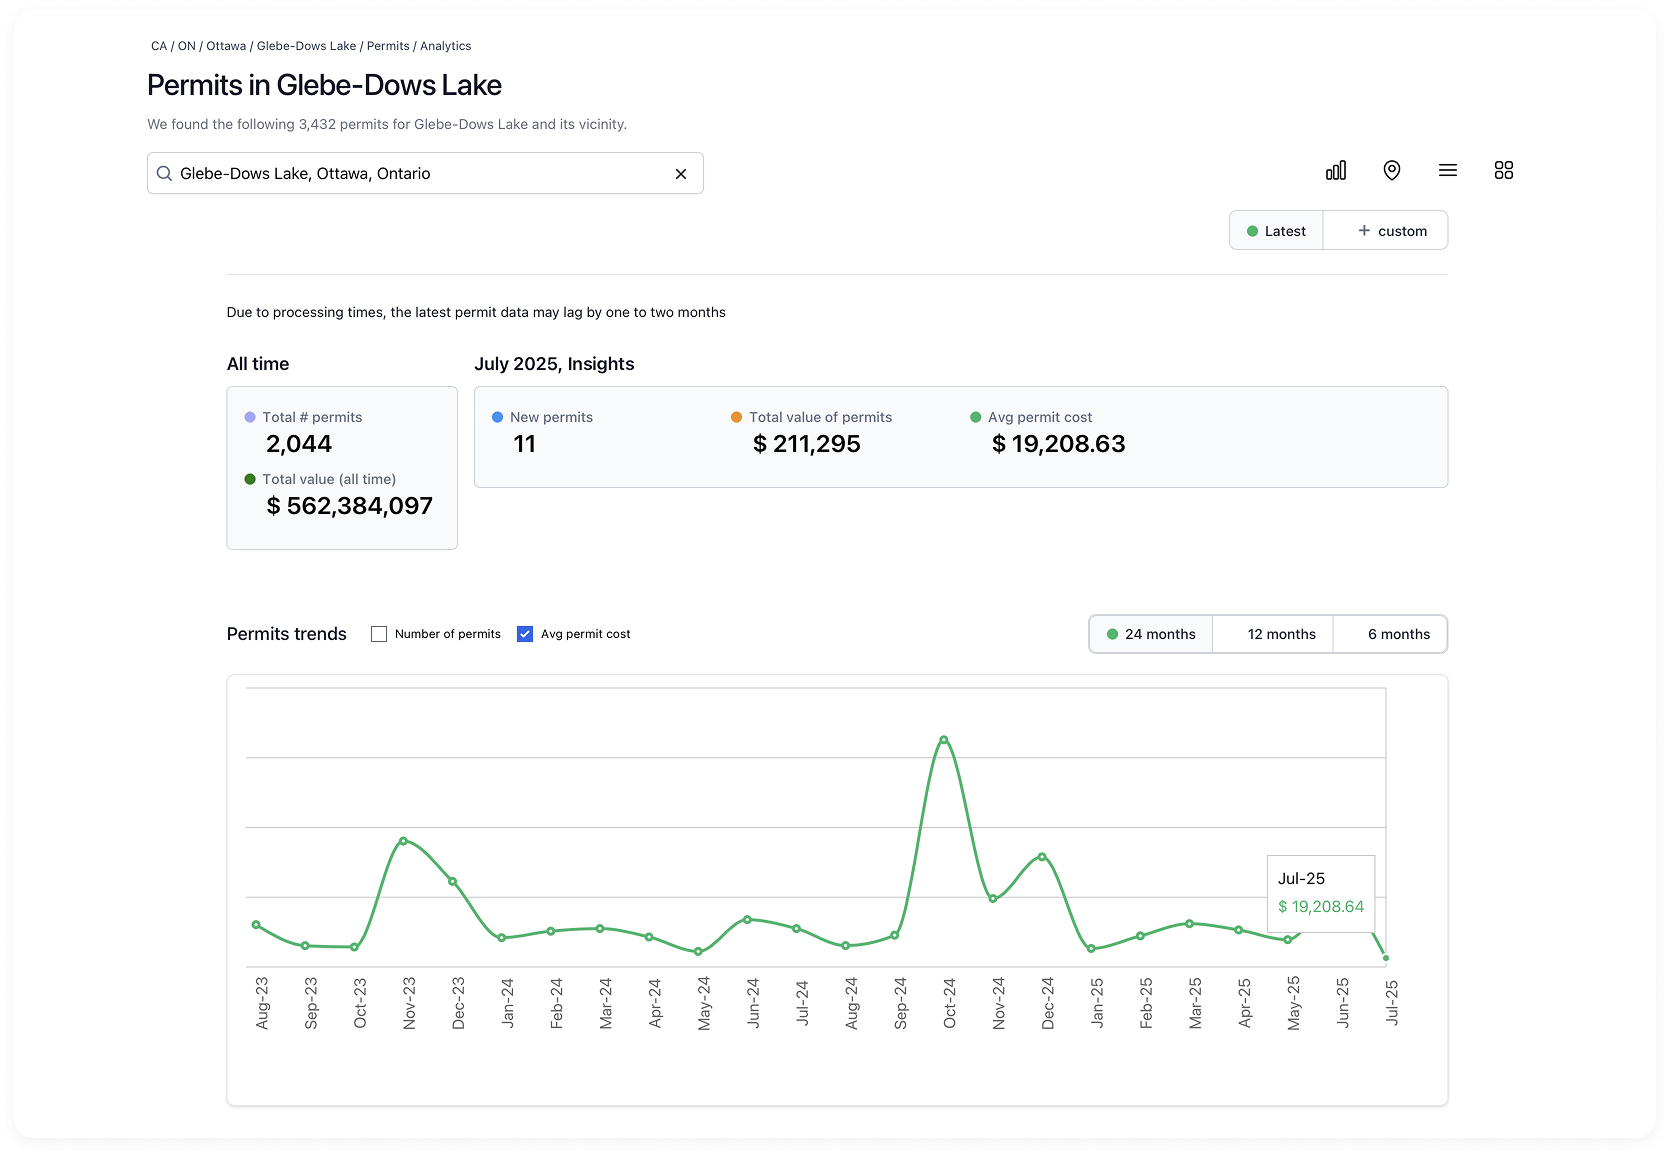Screen dimensions: 1670x1156
Task: Switch to the map pin view
Action: 1391,171
